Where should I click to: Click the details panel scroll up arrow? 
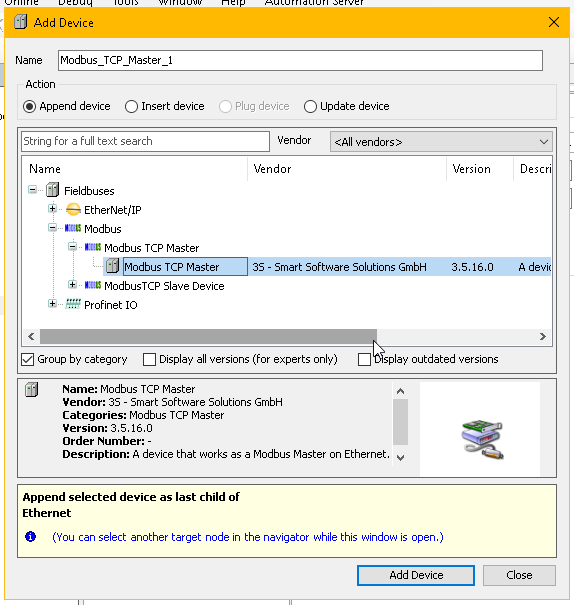coord(400,391)
